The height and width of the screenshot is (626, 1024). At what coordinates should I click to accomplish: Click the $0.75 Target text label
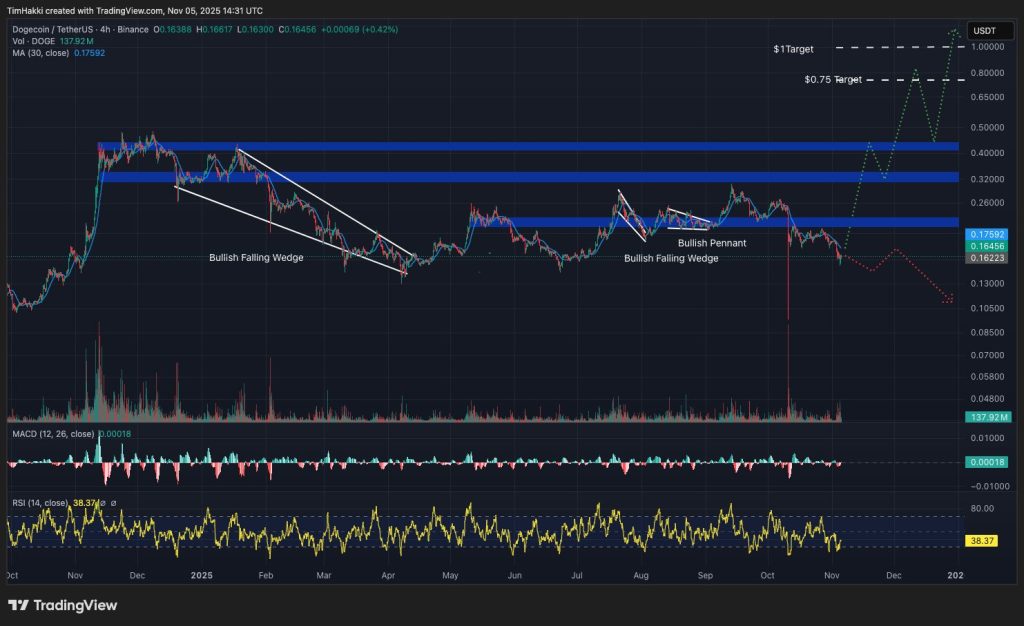(832, 80)
